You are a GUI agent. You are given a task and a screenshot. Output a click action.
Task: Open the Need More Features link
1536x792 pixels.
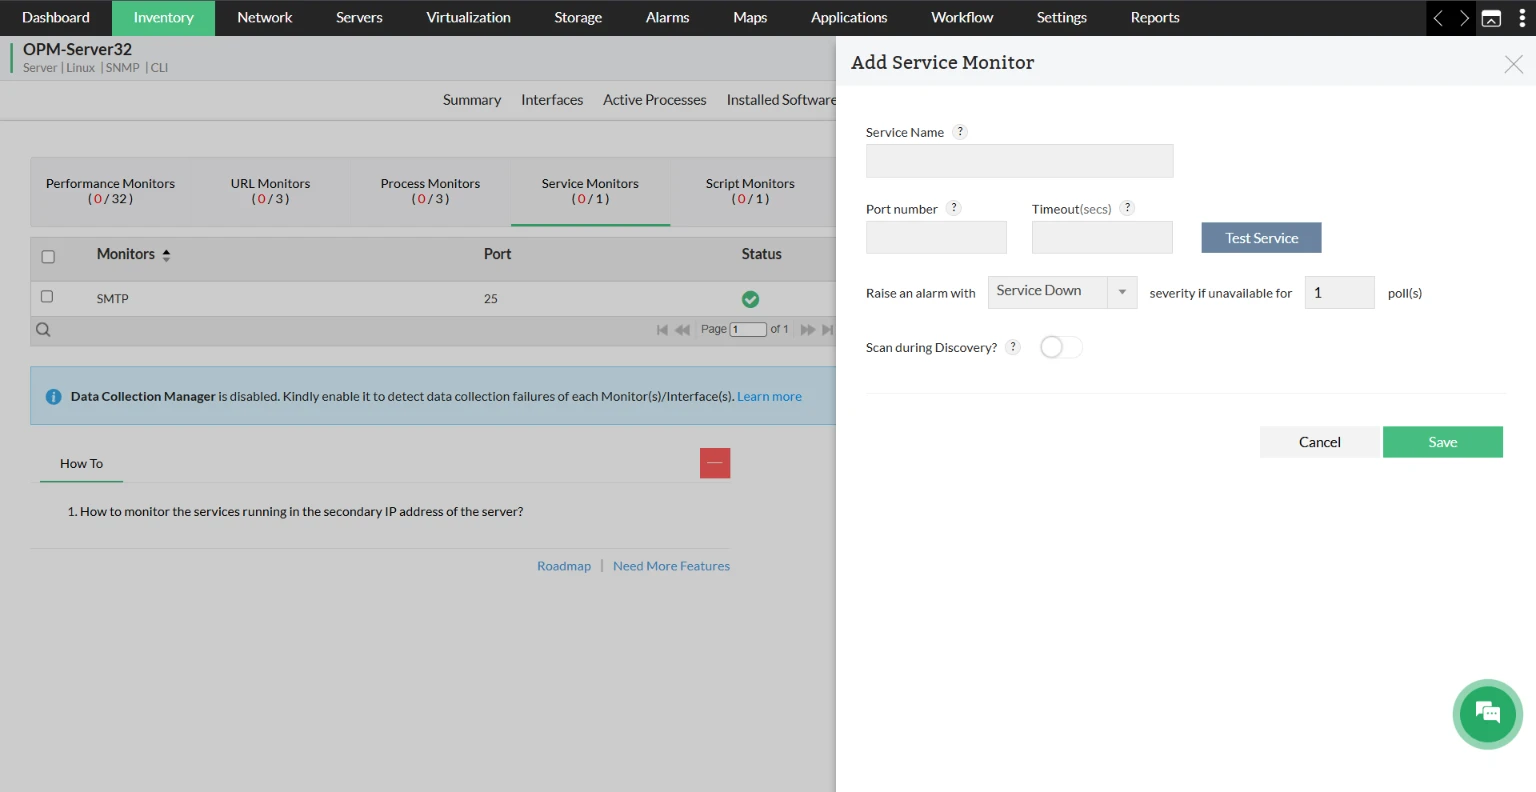click(671, 566)
